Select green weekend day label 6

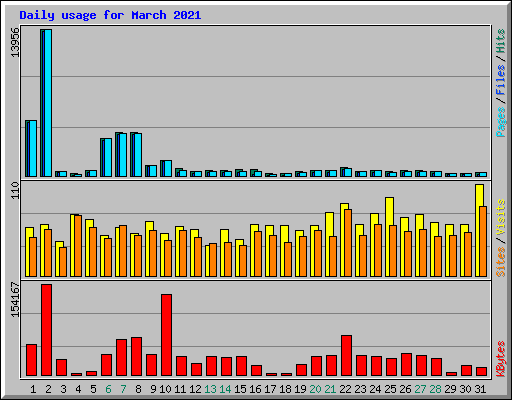click(x=108, y=389)
